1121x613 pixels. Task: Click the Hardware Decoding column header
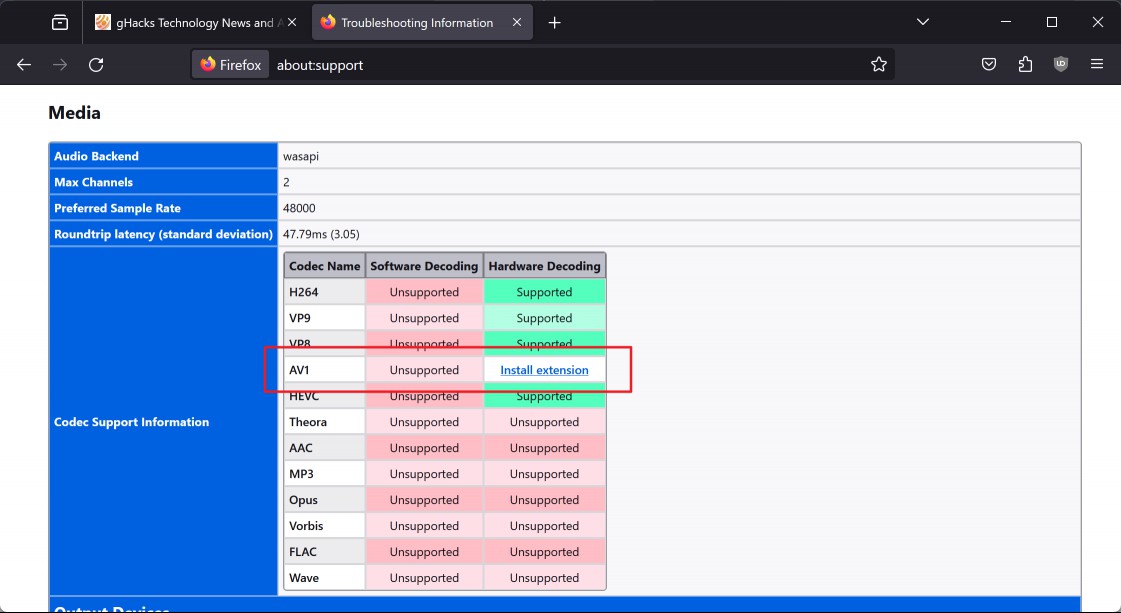click(x=544, y=266)
